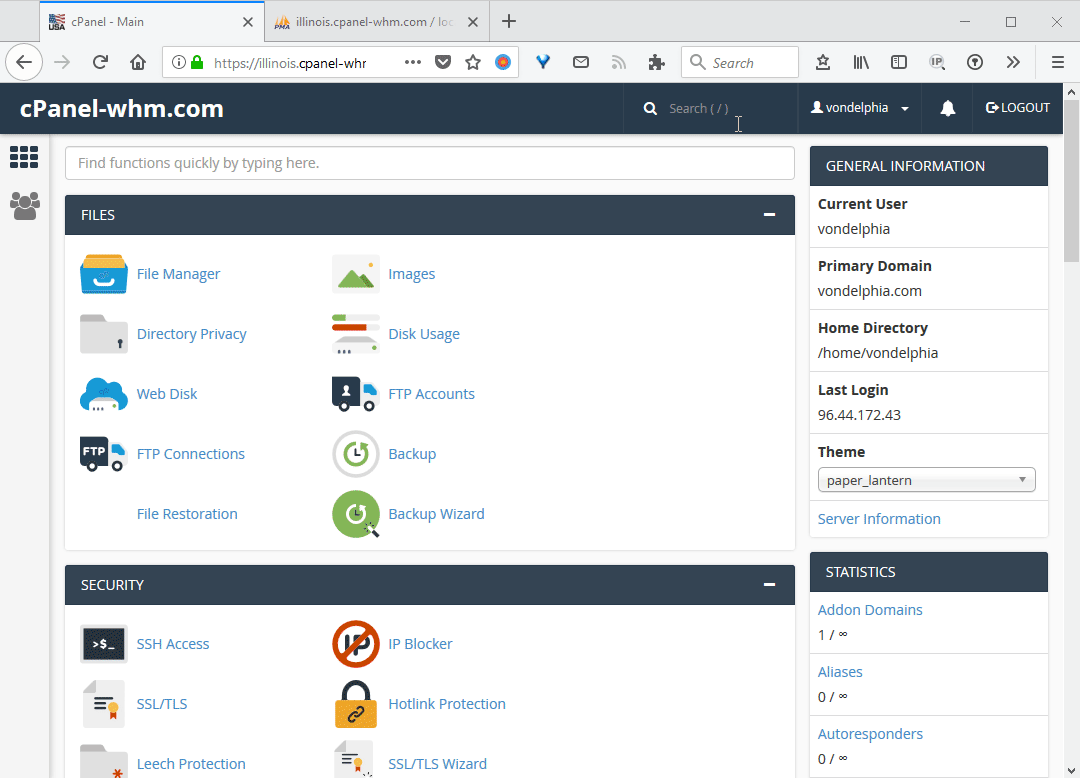Open the User Manager people icon in sidebar
Image resolution: width=1080 pixels, height=778 pixels.
[25, 206]
